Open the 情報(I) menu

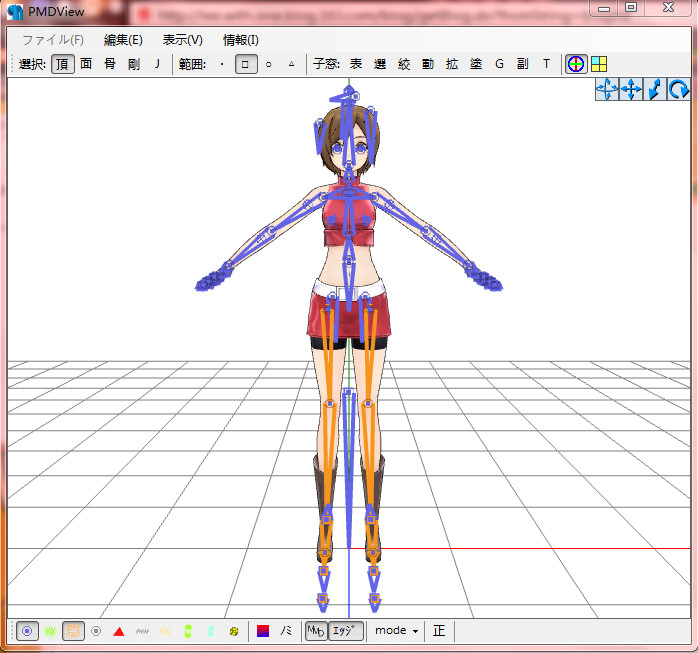pyautogui.click(x=240, y=40)
